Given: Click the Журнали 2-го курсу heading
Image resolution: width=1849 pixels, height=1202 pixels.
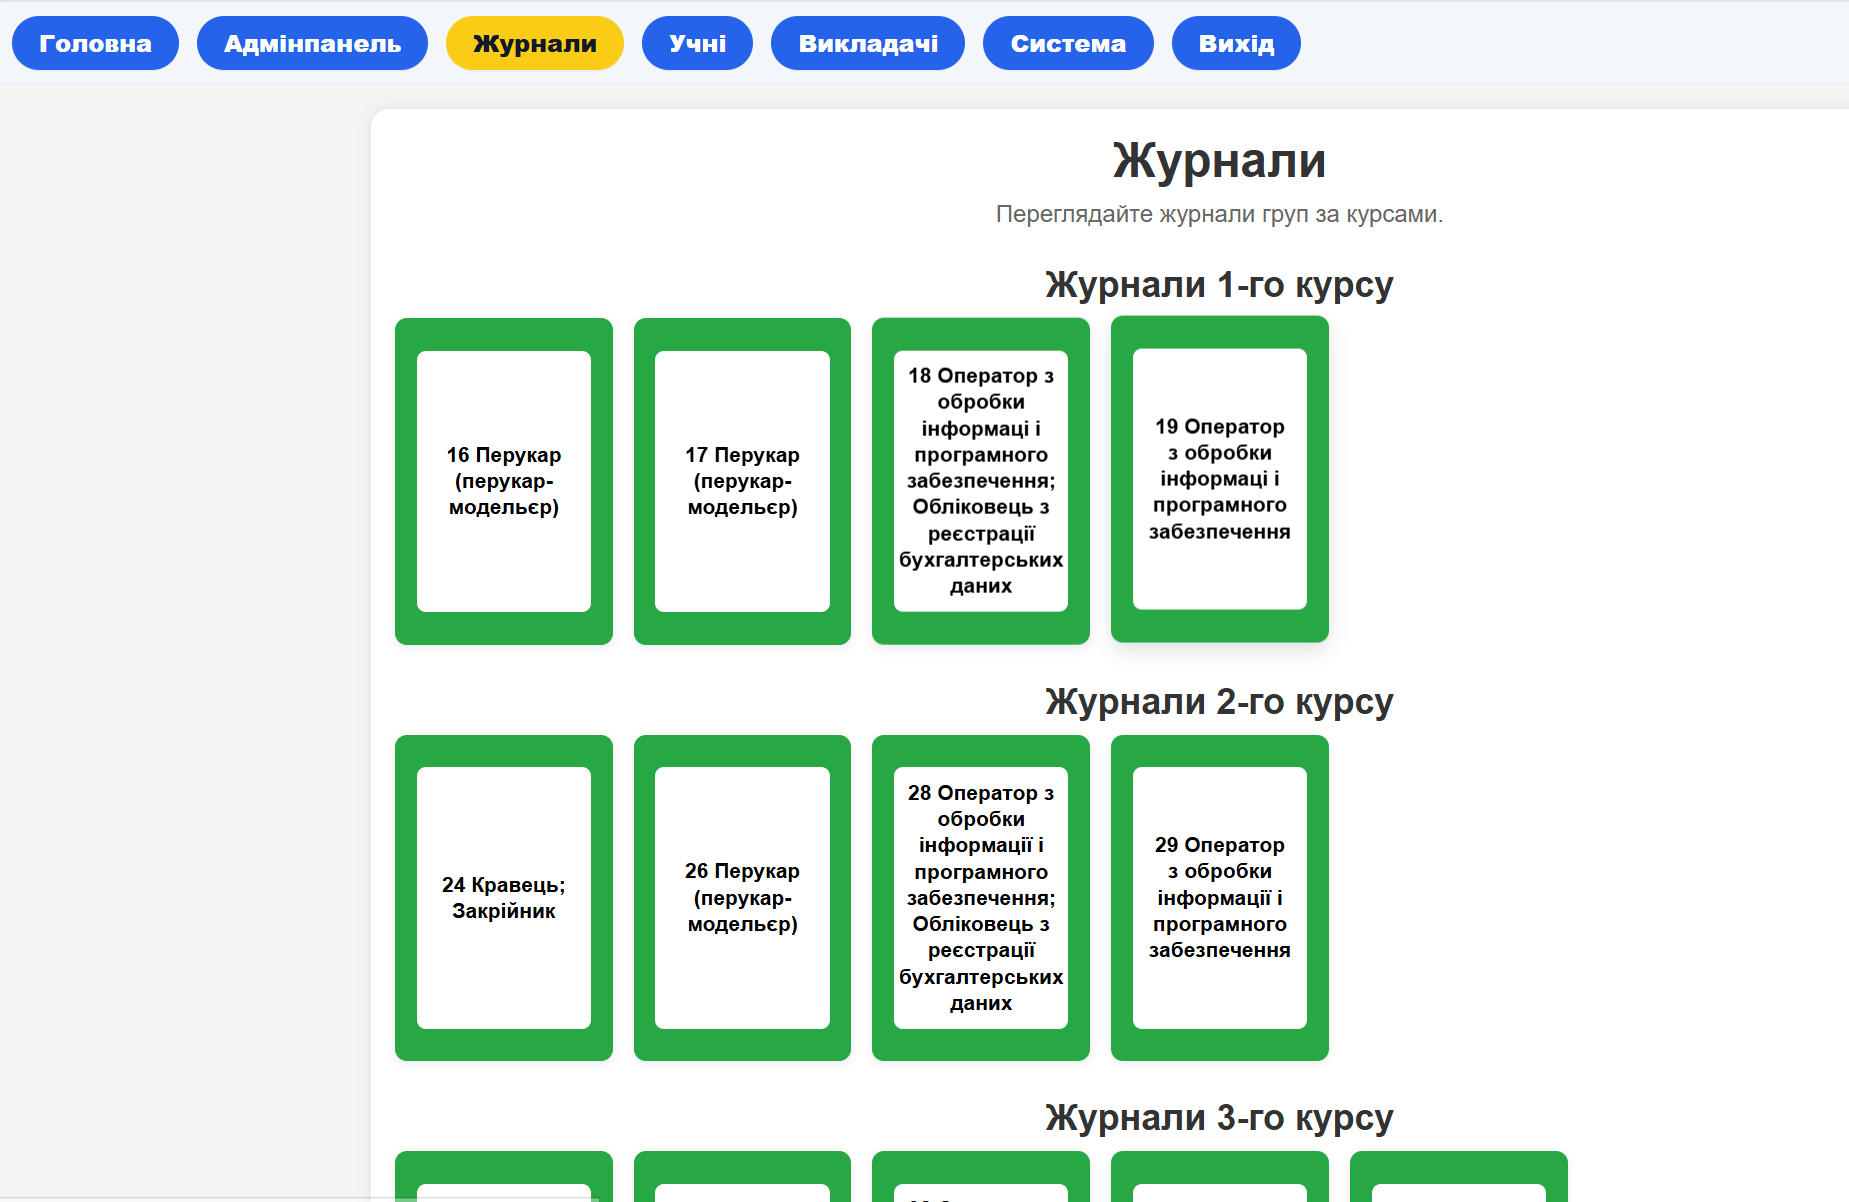Looking at the screenshot, I should [x=1218, y=702].
